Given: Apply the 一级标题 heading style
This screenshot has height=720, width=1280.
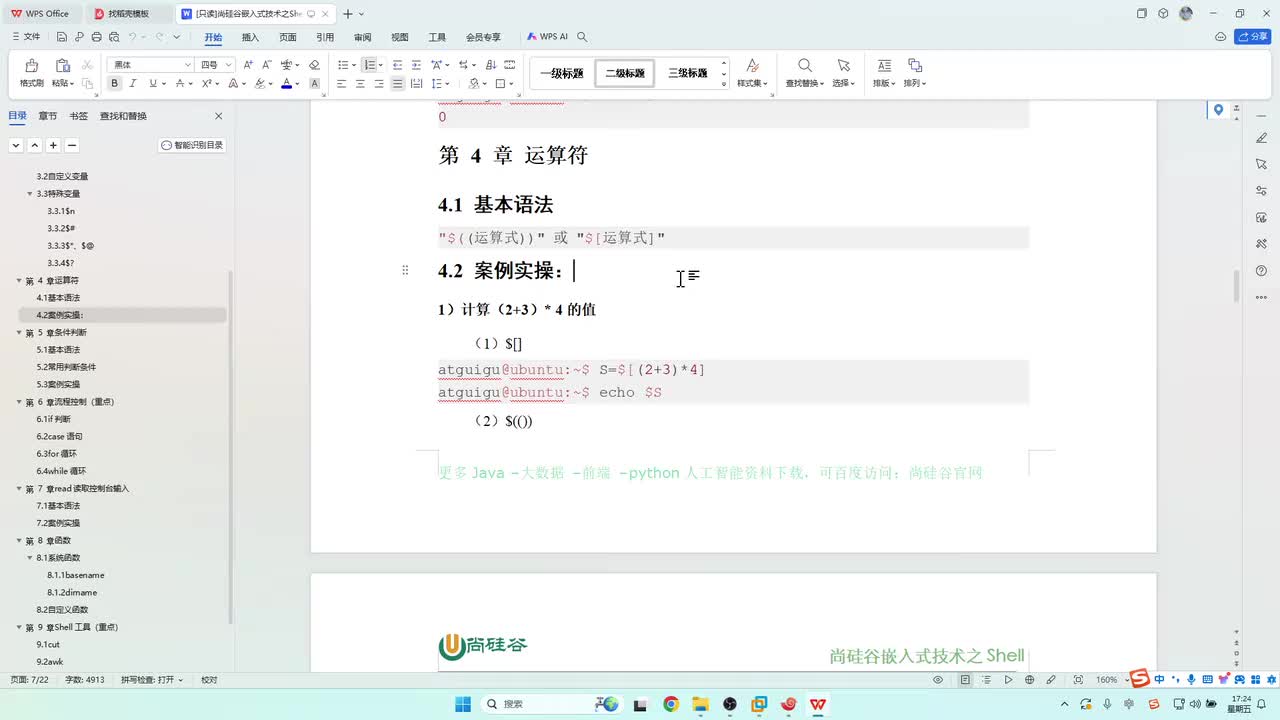Looking at the screenshot, I should coord(562,73).
